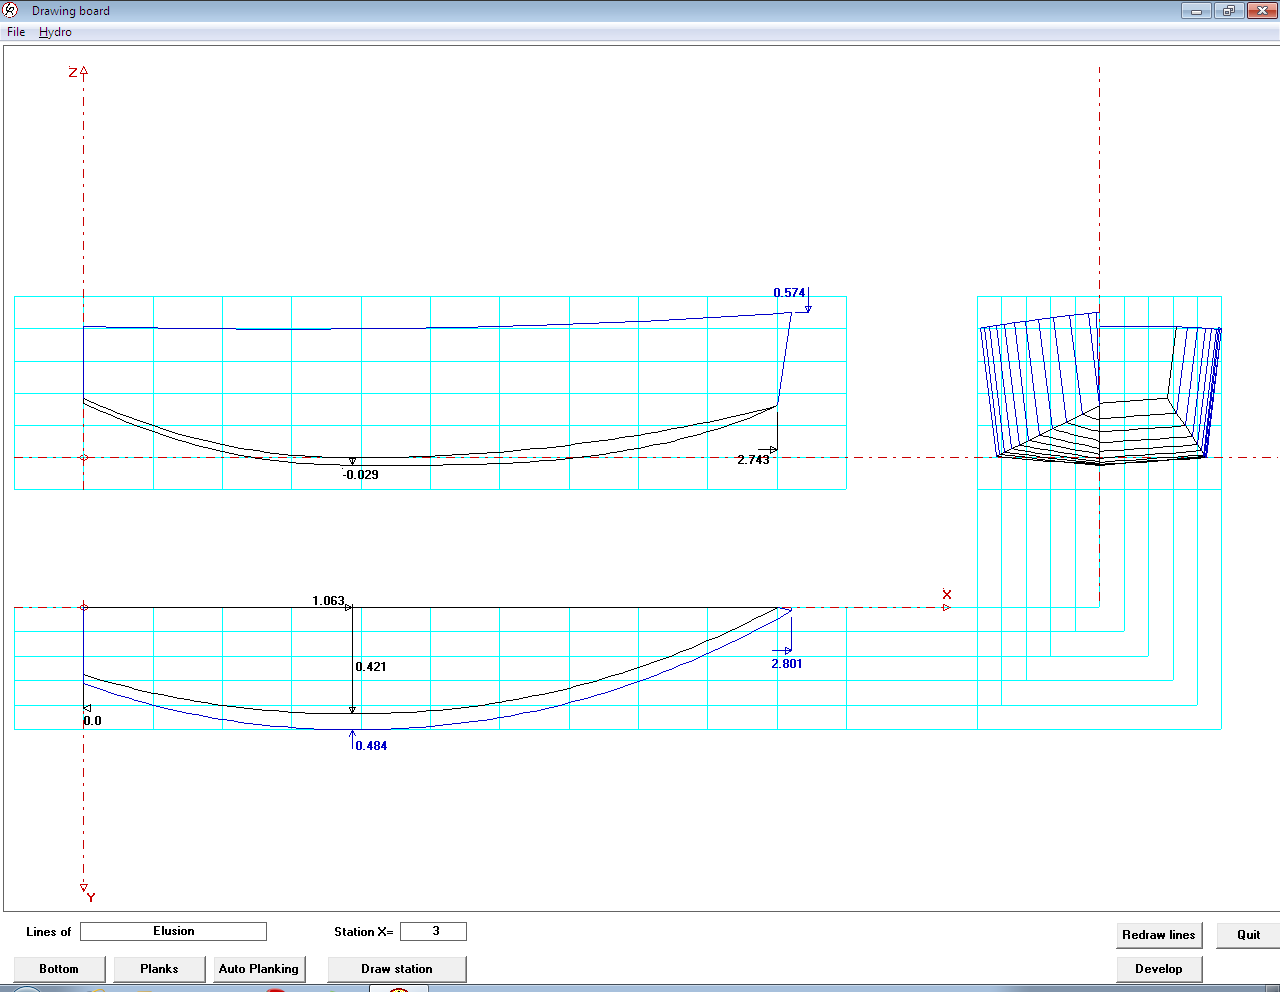Click the body plan hull sections drawing
This screenshot has height=992, width=1280.
[1100, 390]
